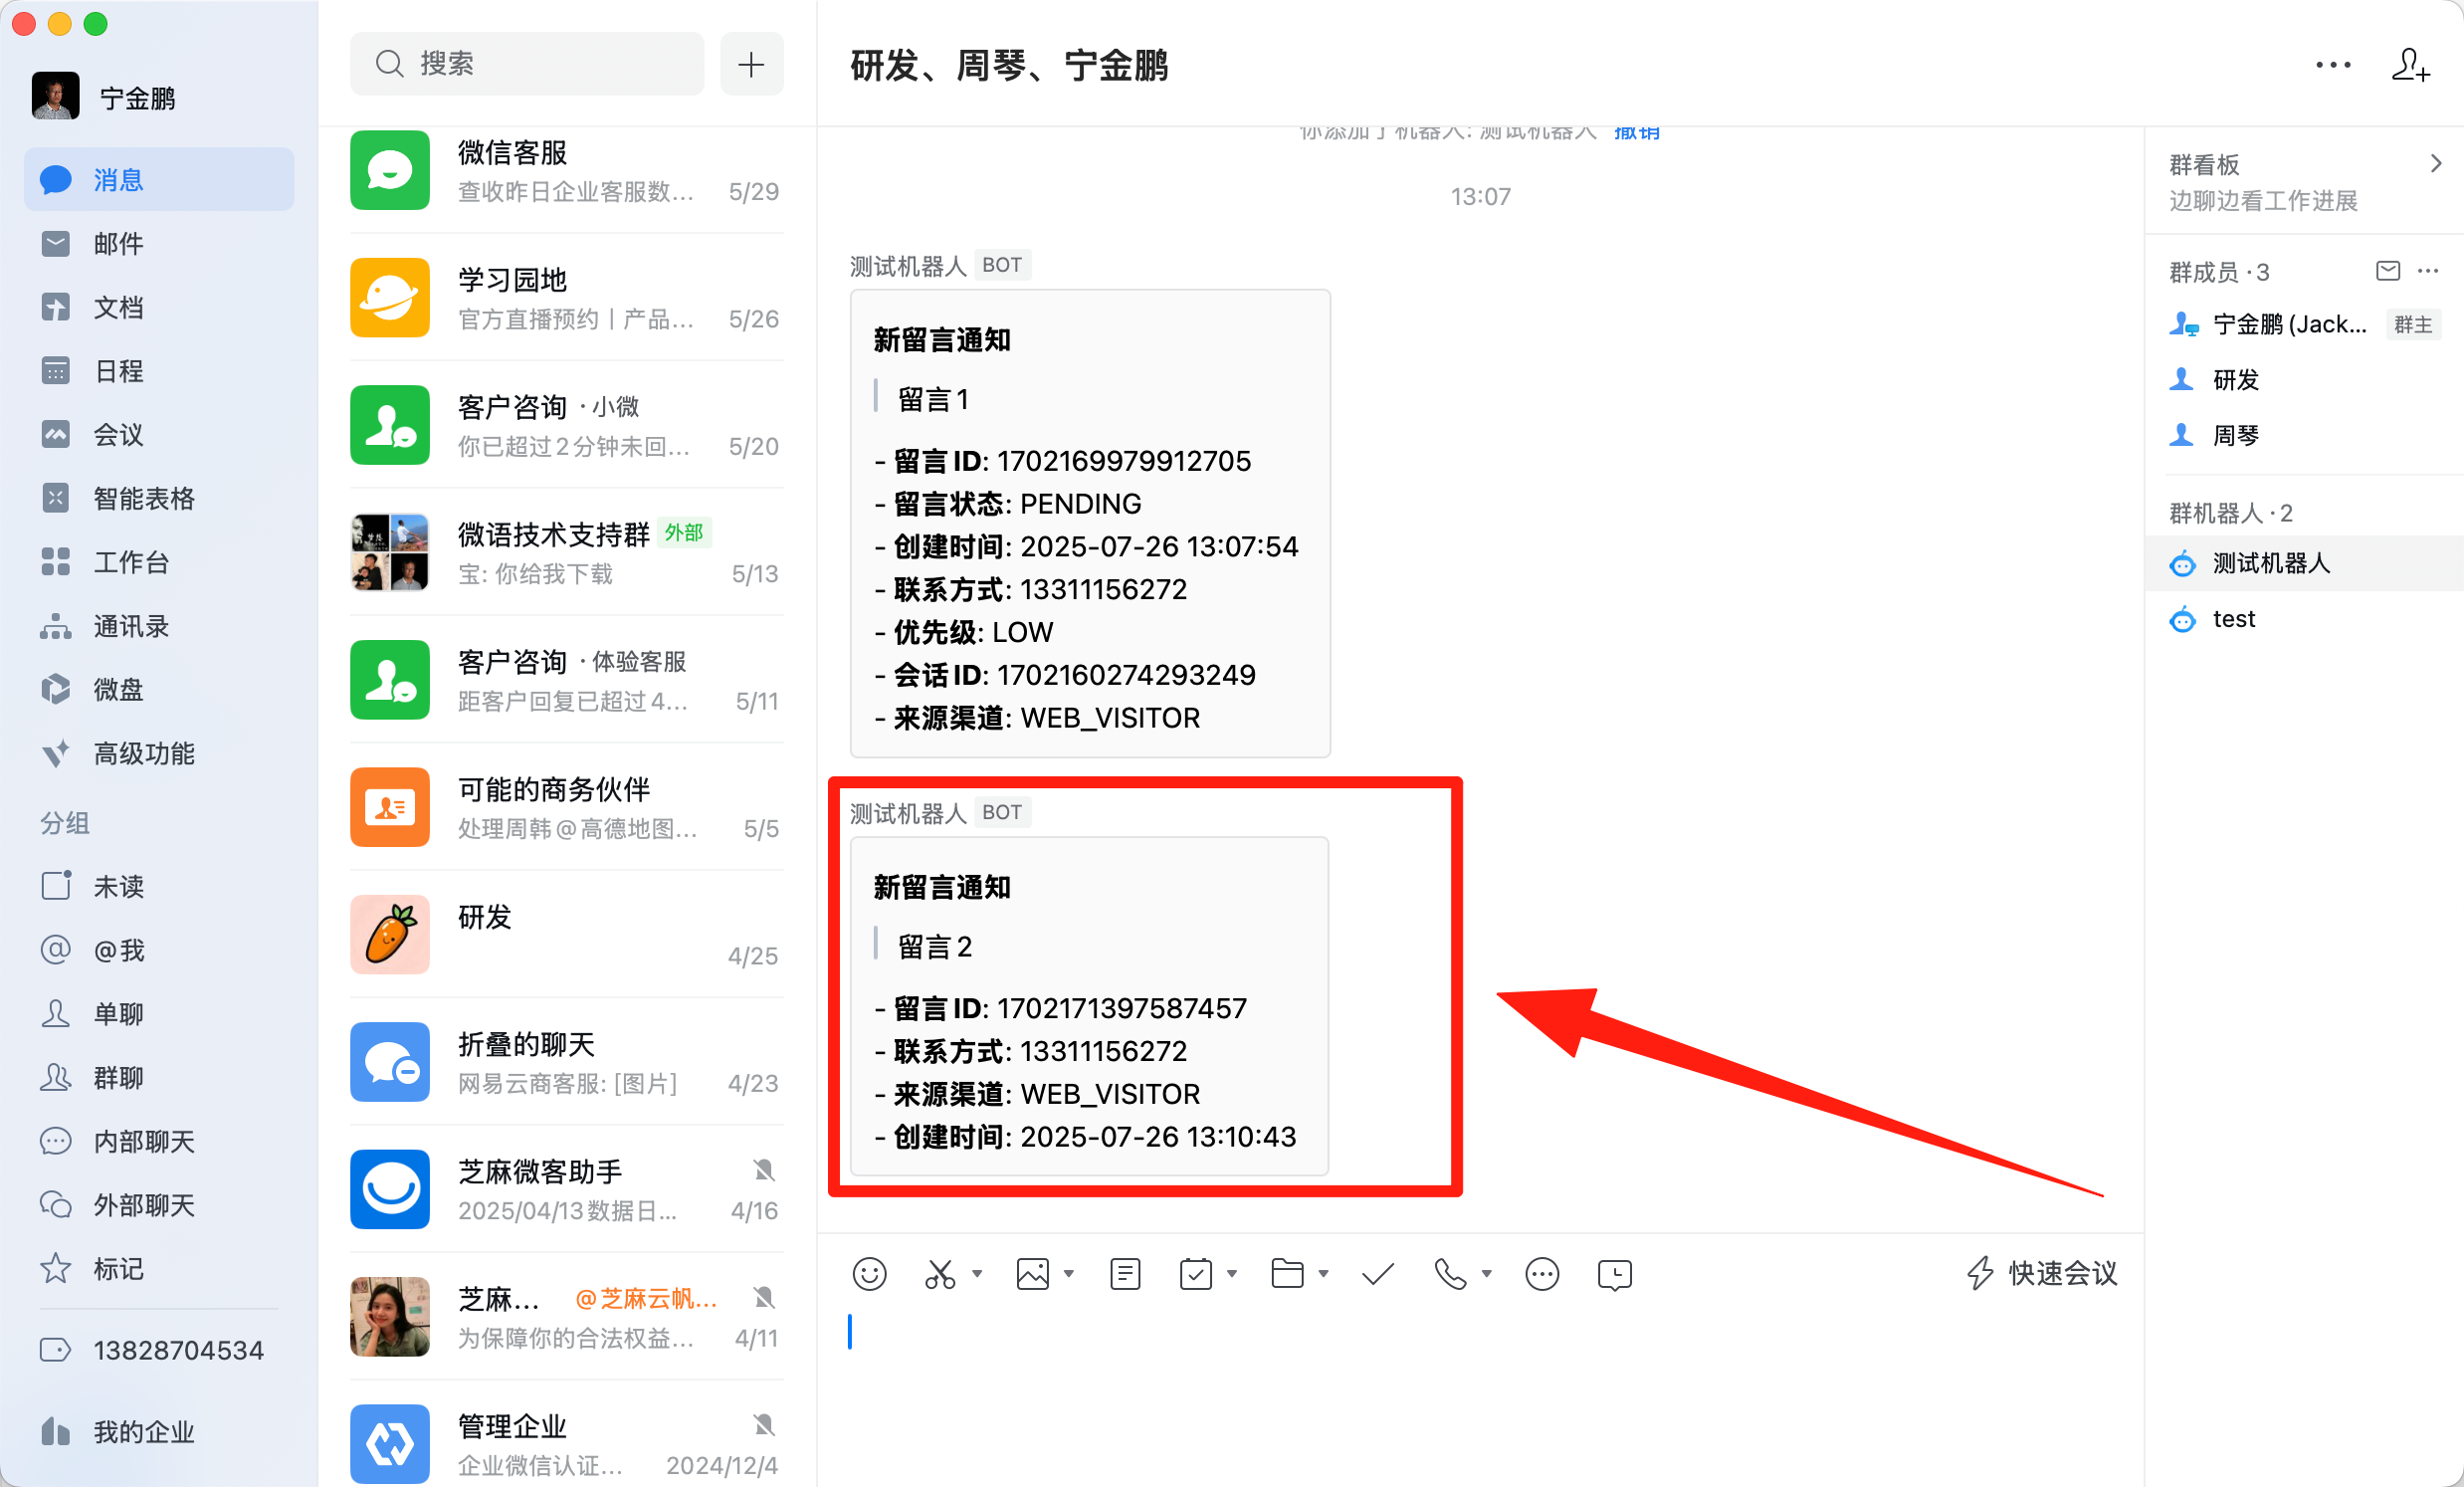Open the 高级功能 advanced features icon
Screen dimensions: 2464x1487
pyautogui.click(x=56, y=753)
